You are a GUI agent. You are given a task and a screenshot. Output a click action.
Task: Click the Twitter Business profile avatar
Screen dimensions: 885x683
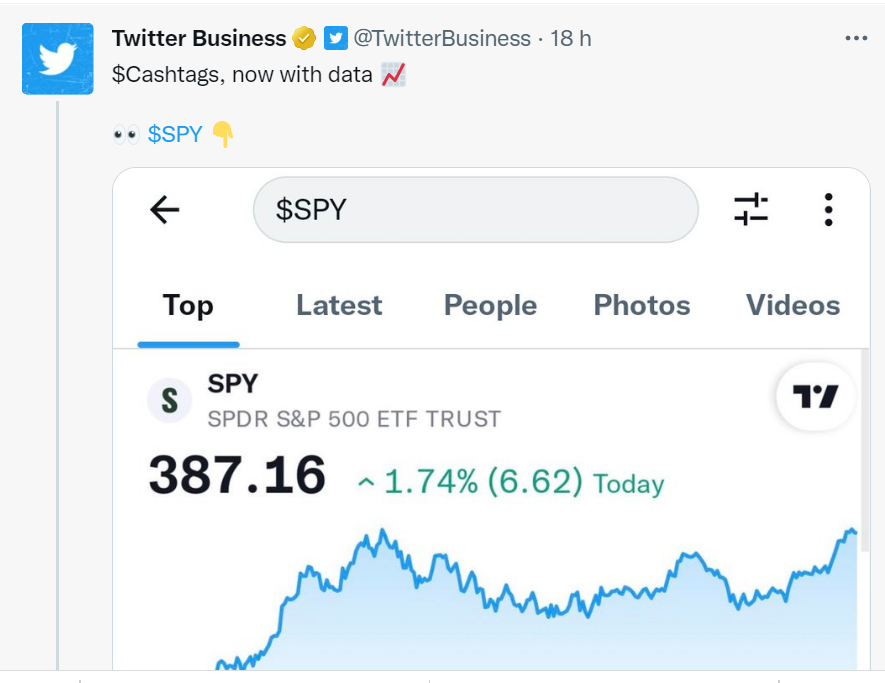pyautogui.click(x=58, y=60)
